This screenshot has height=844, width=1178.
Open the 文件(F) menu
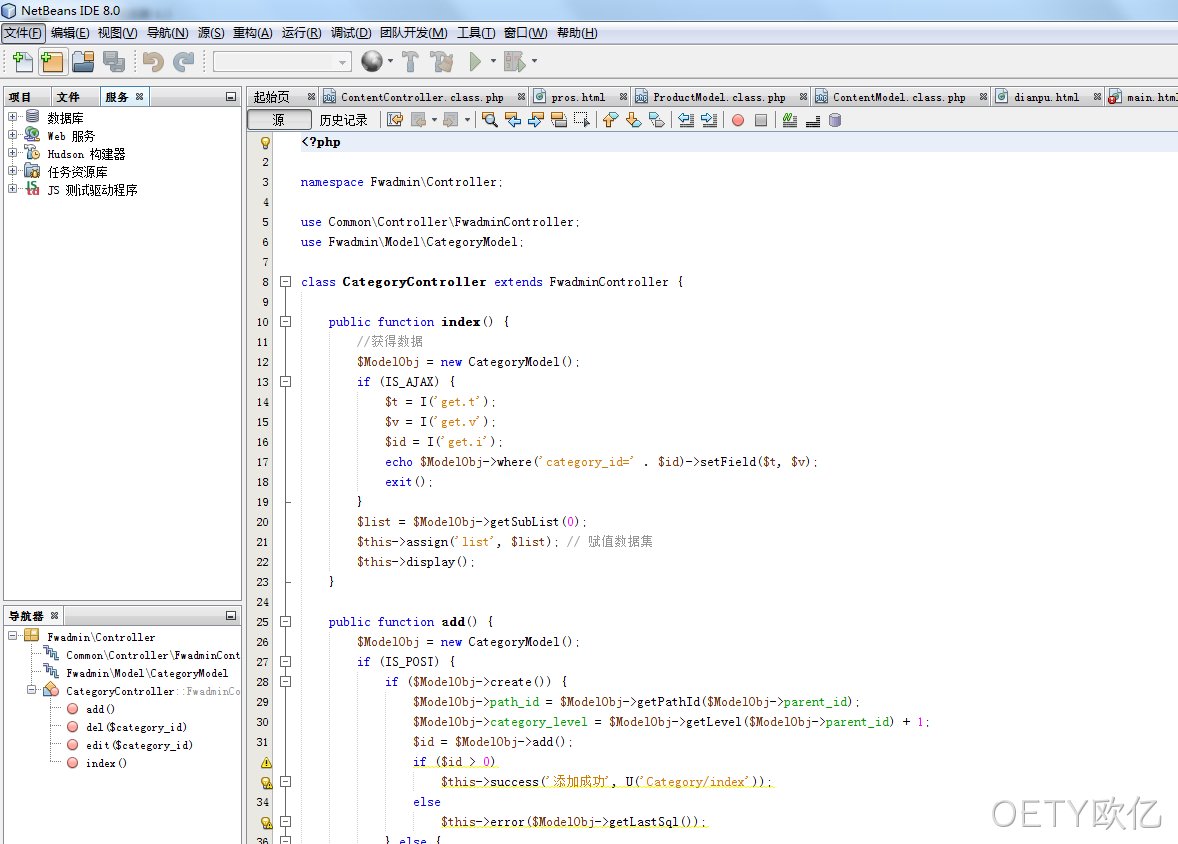[23, 33]
